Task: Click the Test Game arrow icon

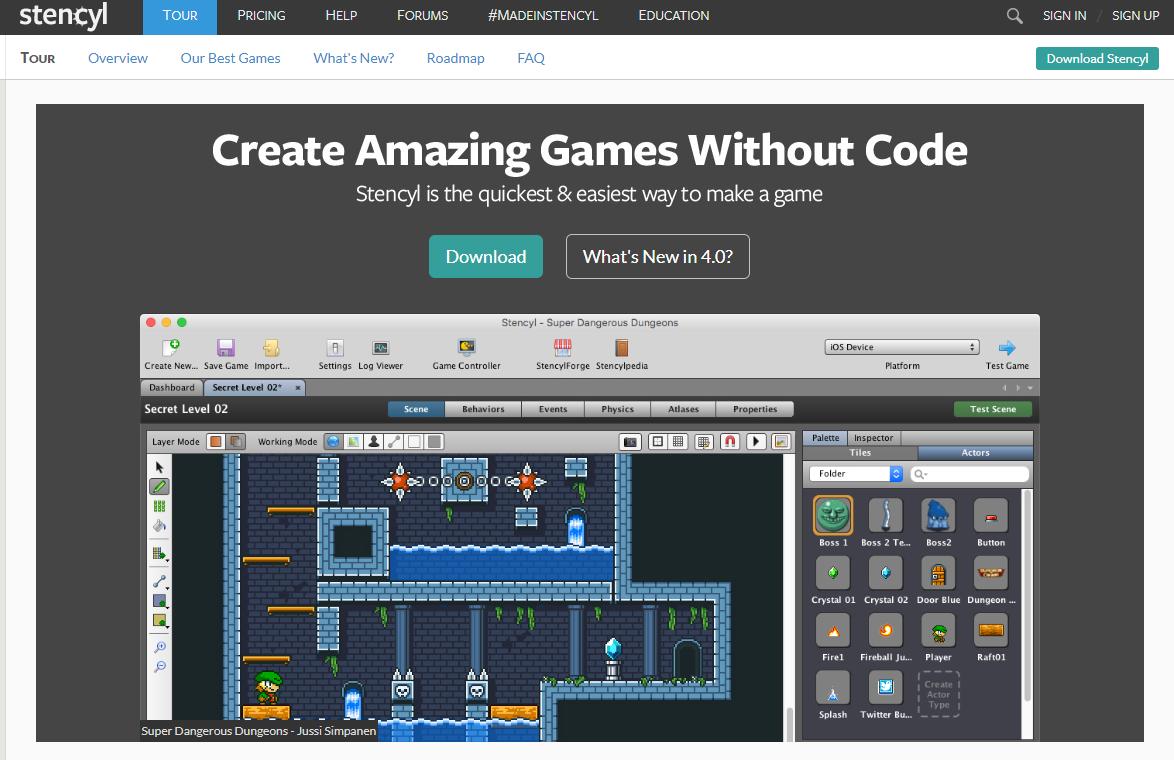Action: [x=1007, y=348]
